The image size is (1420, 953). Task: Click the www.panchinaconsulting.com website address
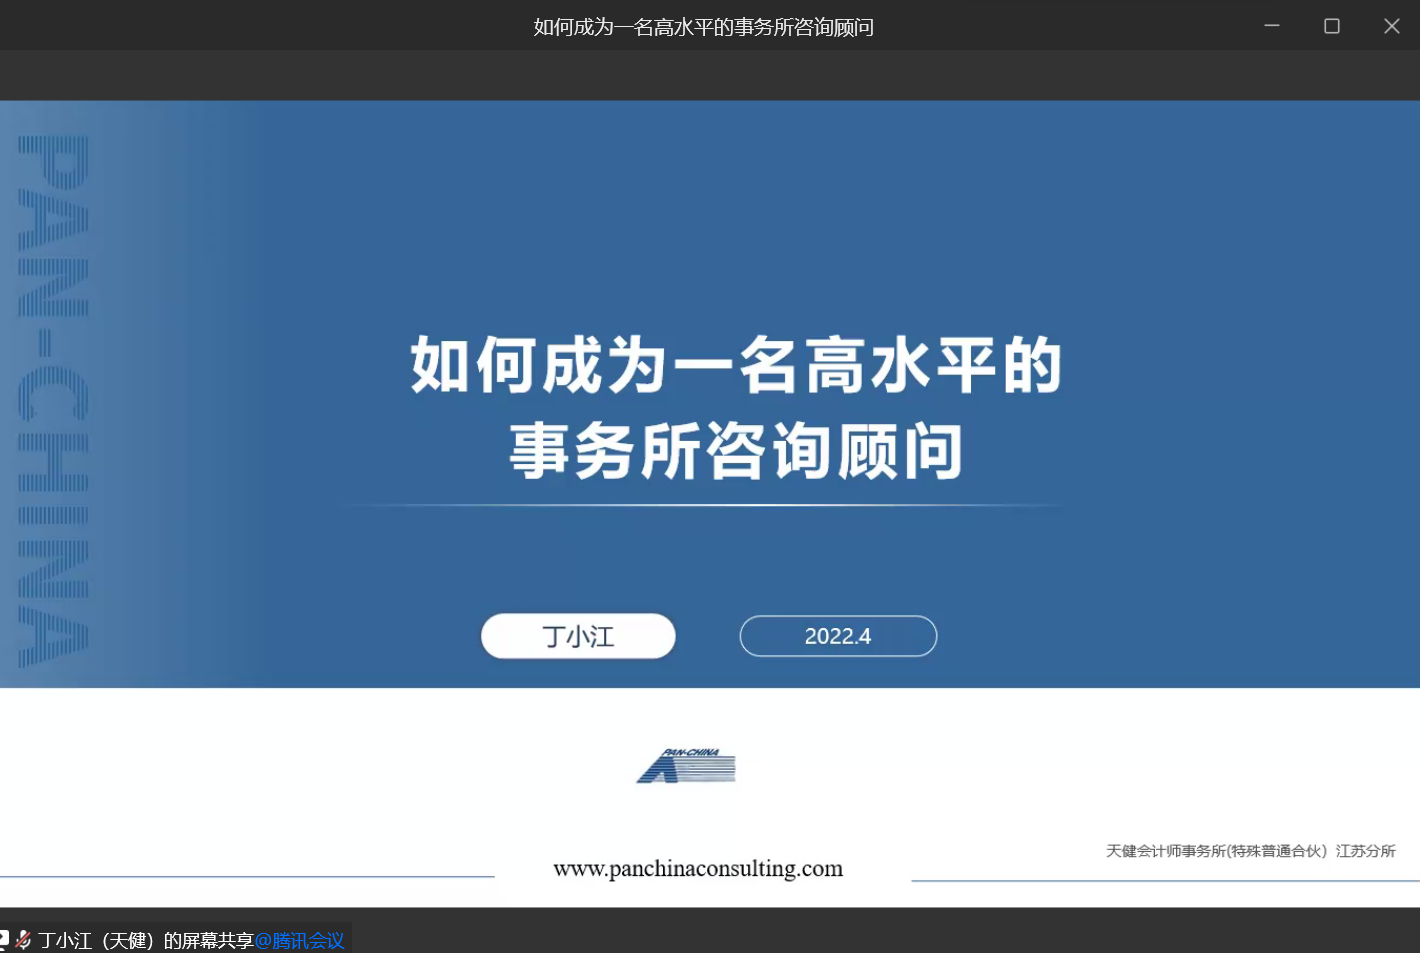pos(698,868)
